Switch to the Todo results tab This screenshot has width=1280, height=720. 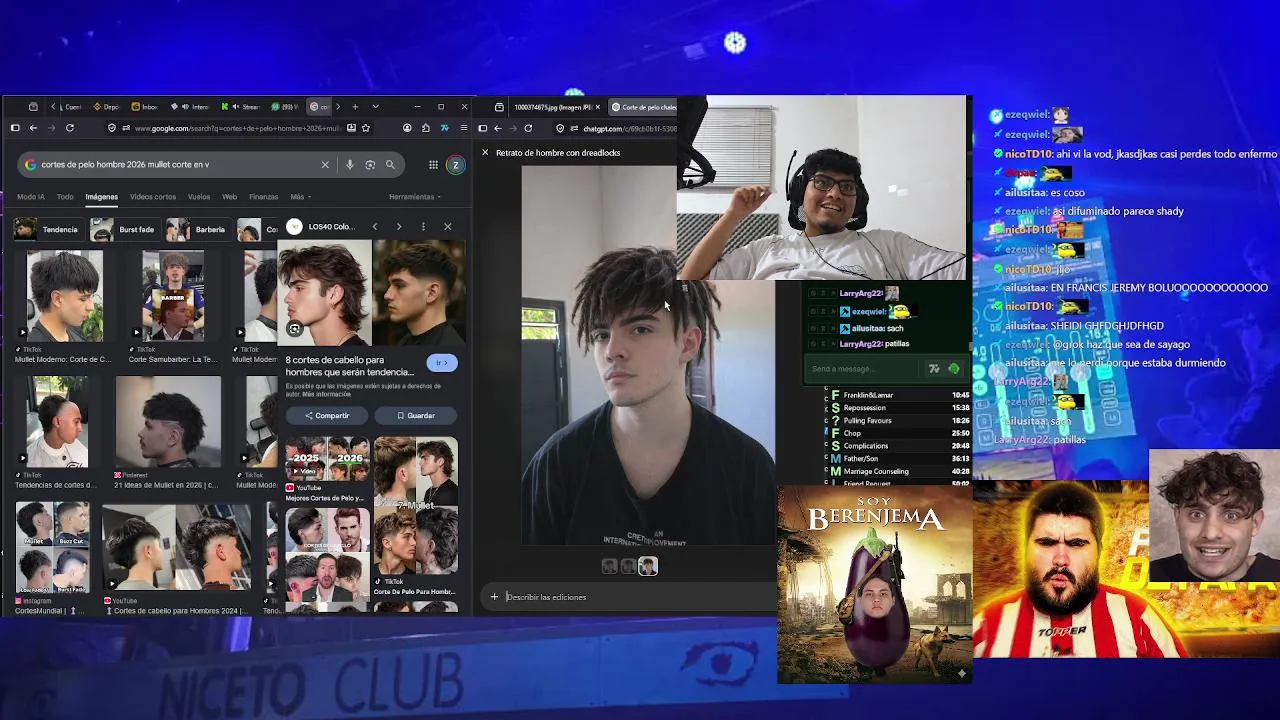pos(65,197)
